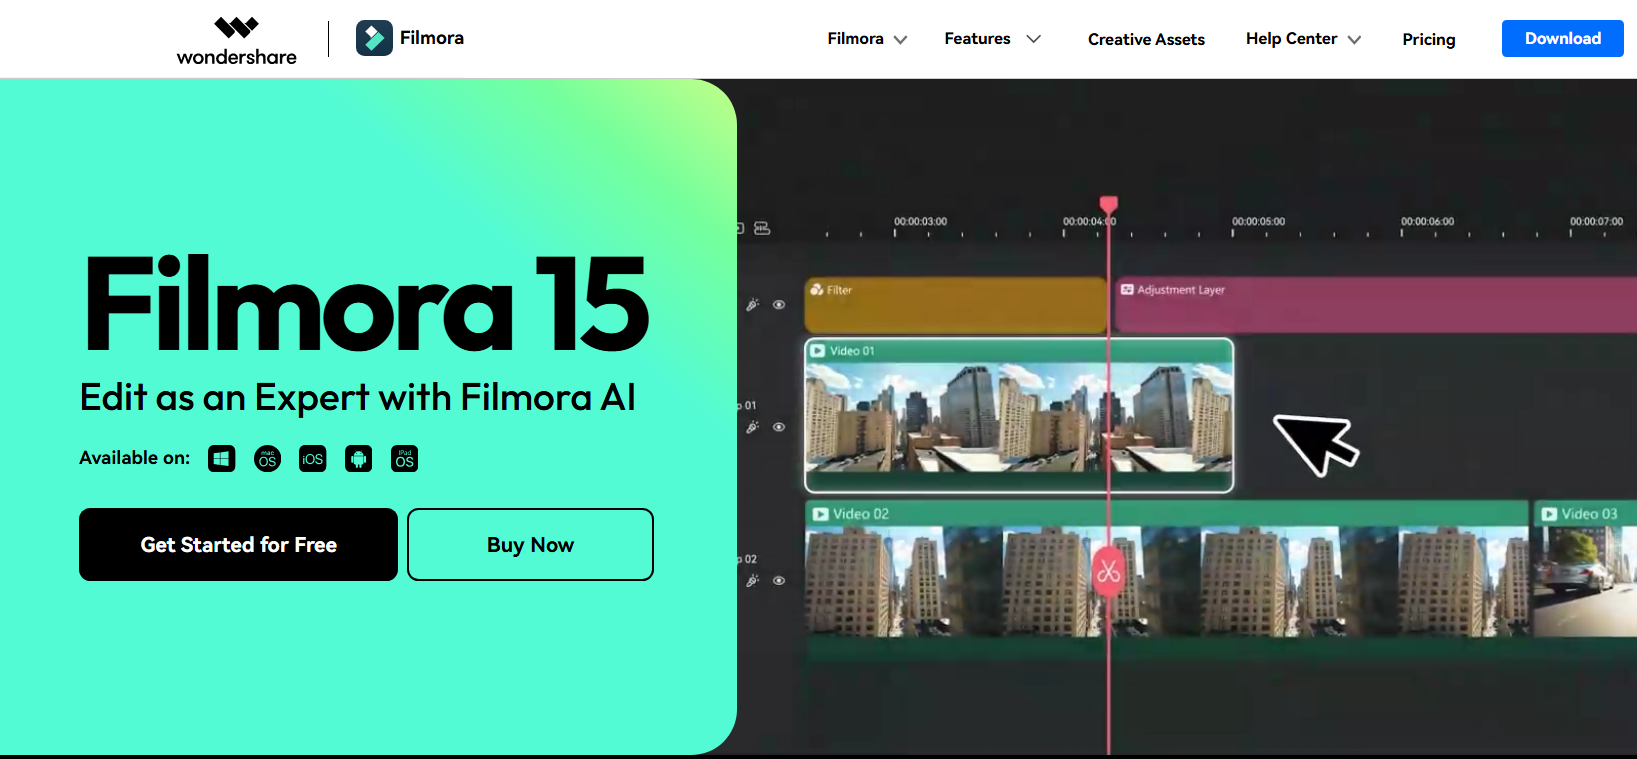Click the iPadOS platform icon
This screenshot has height=759, width=1637.
click(x=404, y=459)
